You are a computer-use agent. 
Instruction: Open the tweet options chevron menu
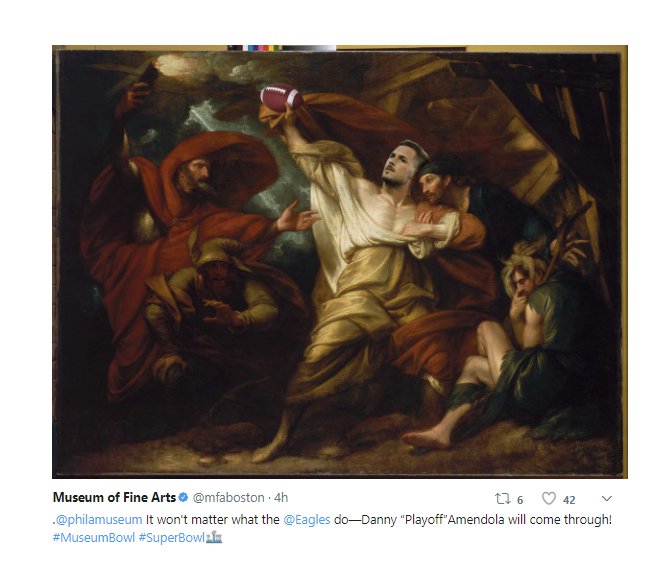point(606,498)
